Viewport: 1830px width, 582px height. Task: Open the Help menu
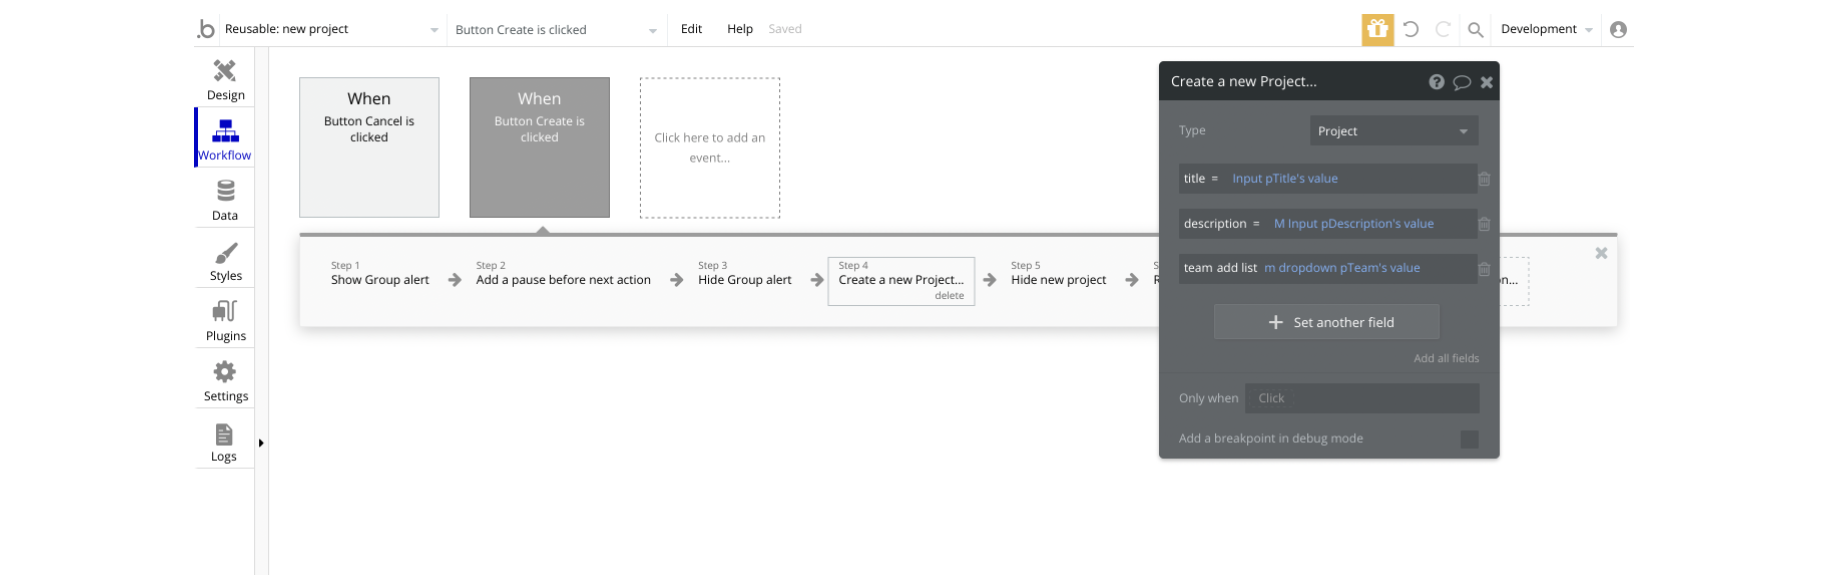(739, 29)
